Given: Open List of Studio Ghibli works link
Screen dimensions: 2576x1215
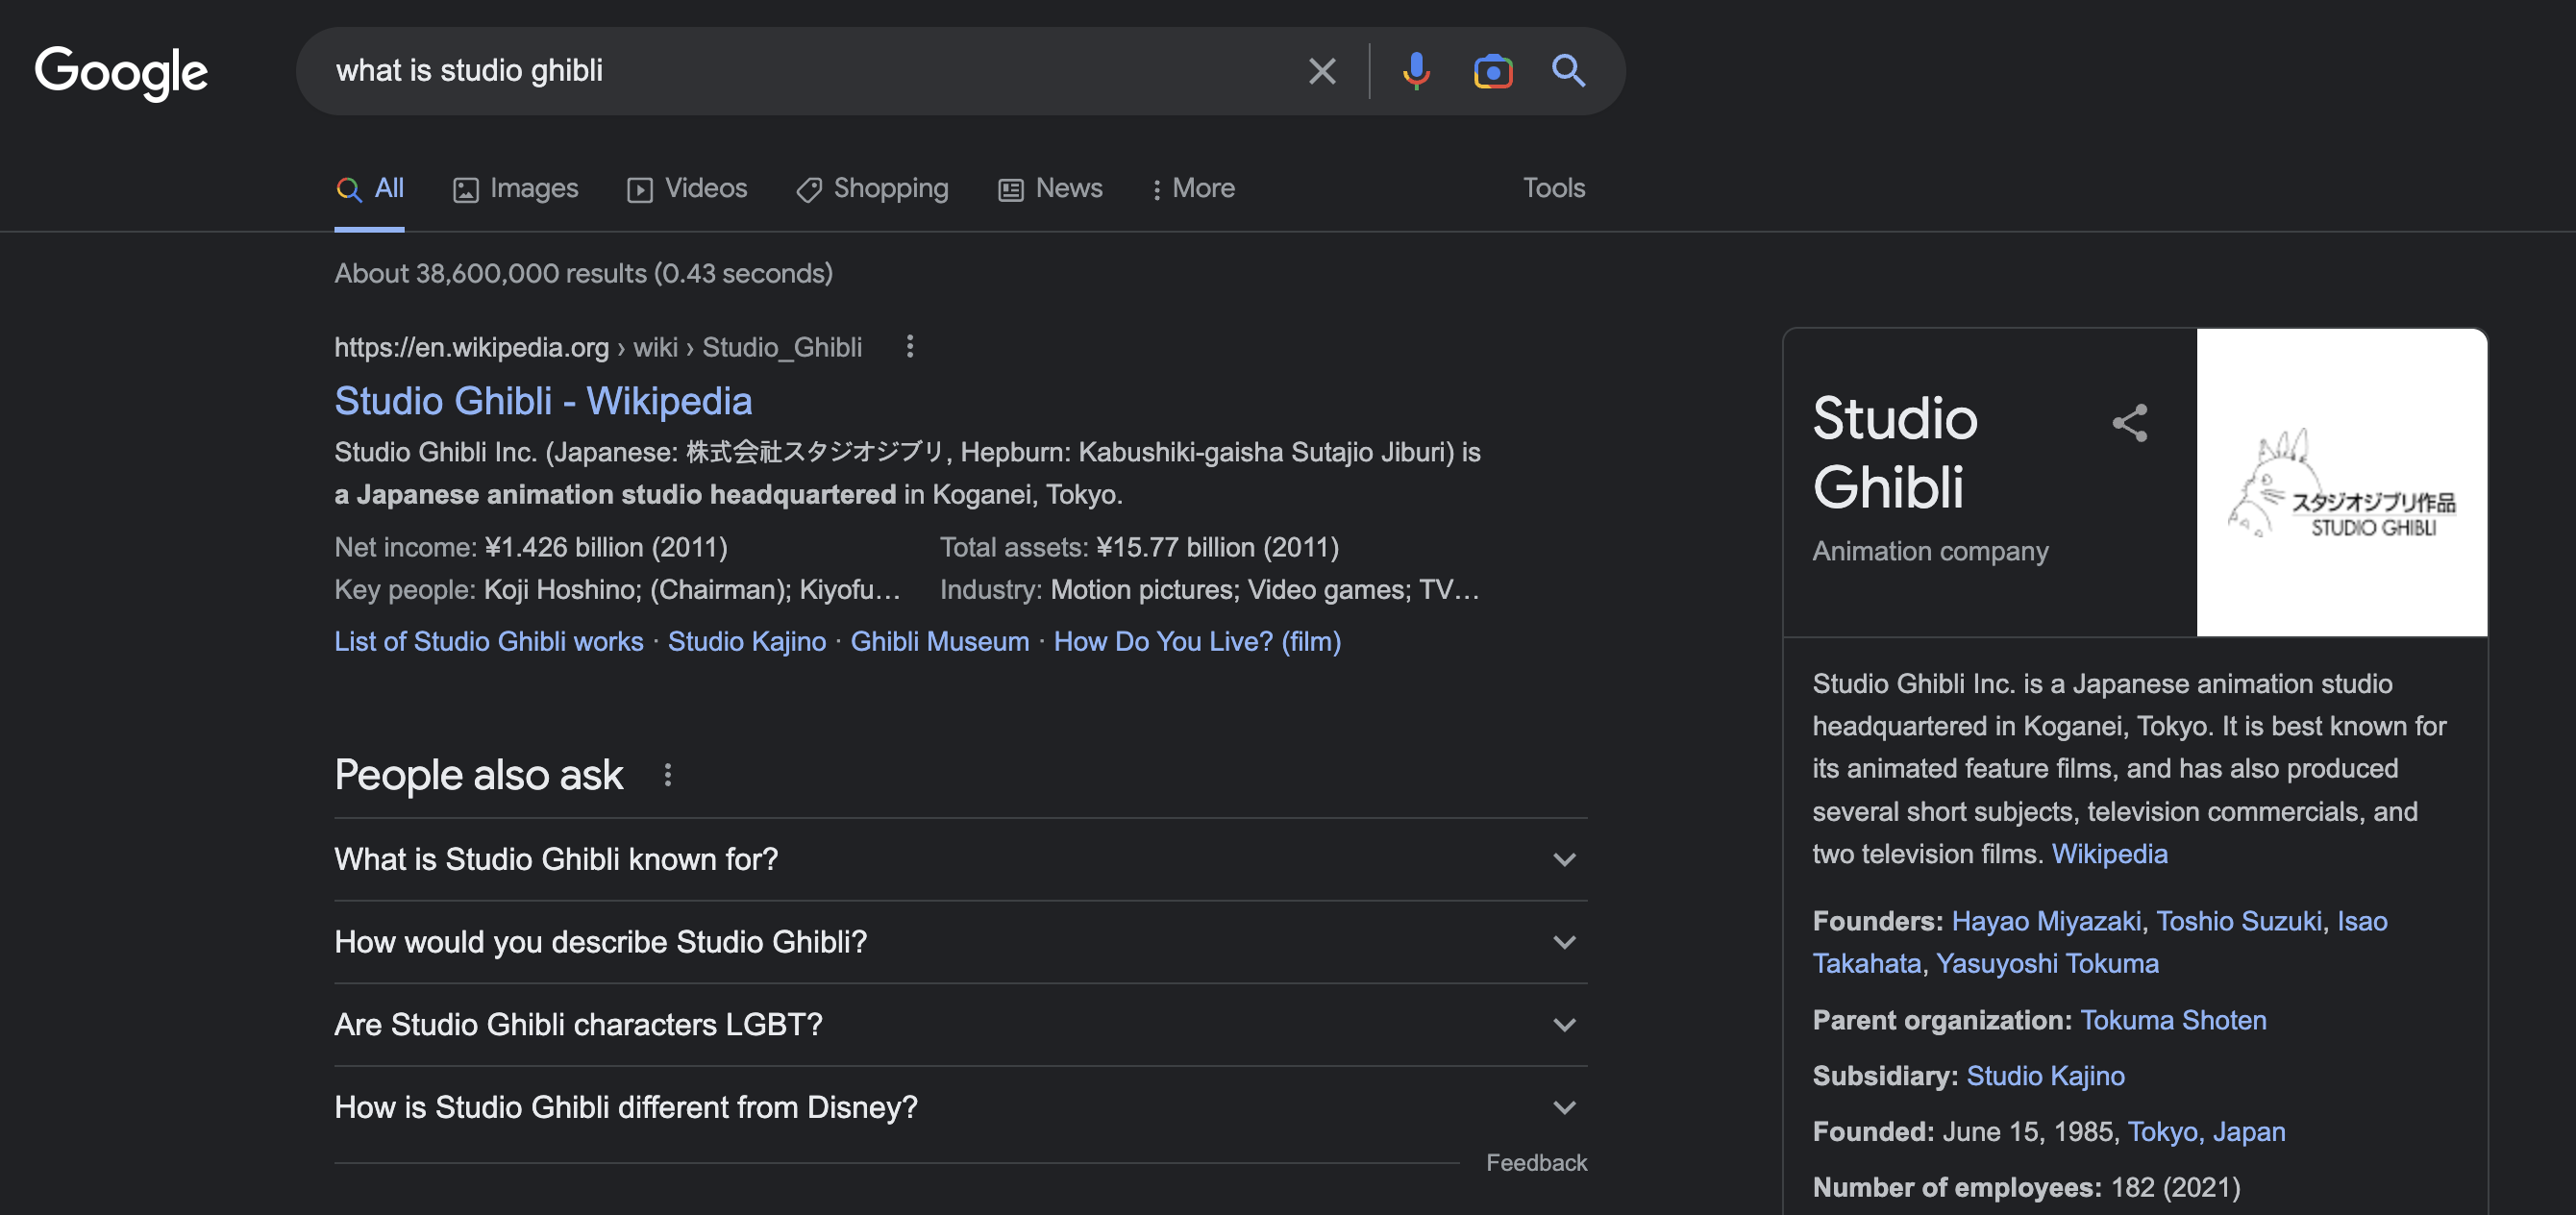Looking at the screenshot, I should (489, 641).
